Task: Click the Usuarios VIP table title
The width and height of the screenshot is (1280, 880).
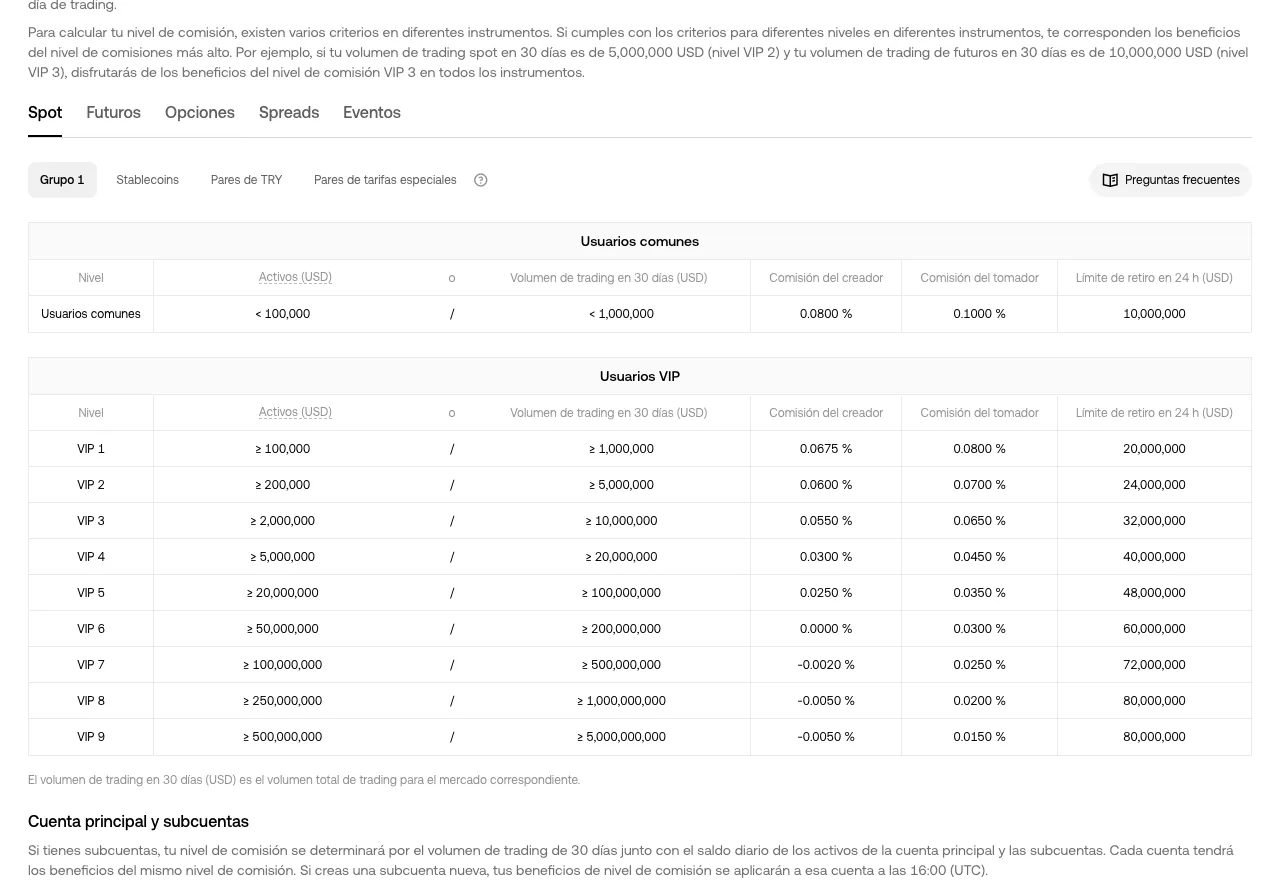Action: pyautogui.click(x=640, y=376)
